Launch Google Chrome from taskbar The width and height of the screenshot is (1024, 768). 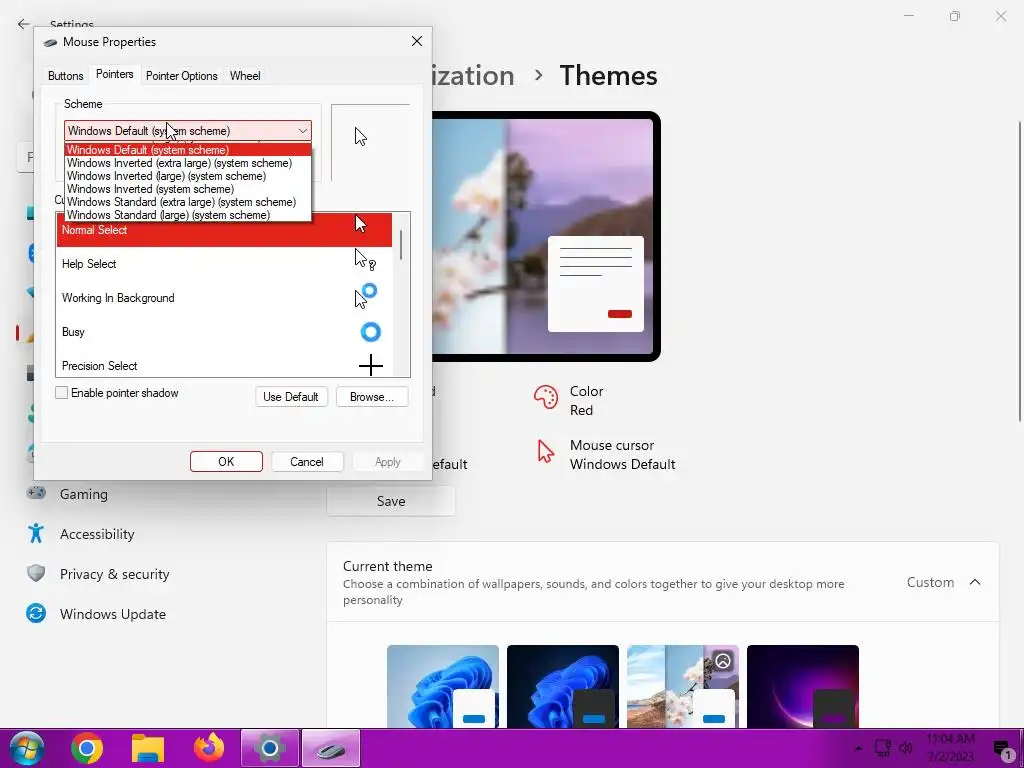coord(87,748)
